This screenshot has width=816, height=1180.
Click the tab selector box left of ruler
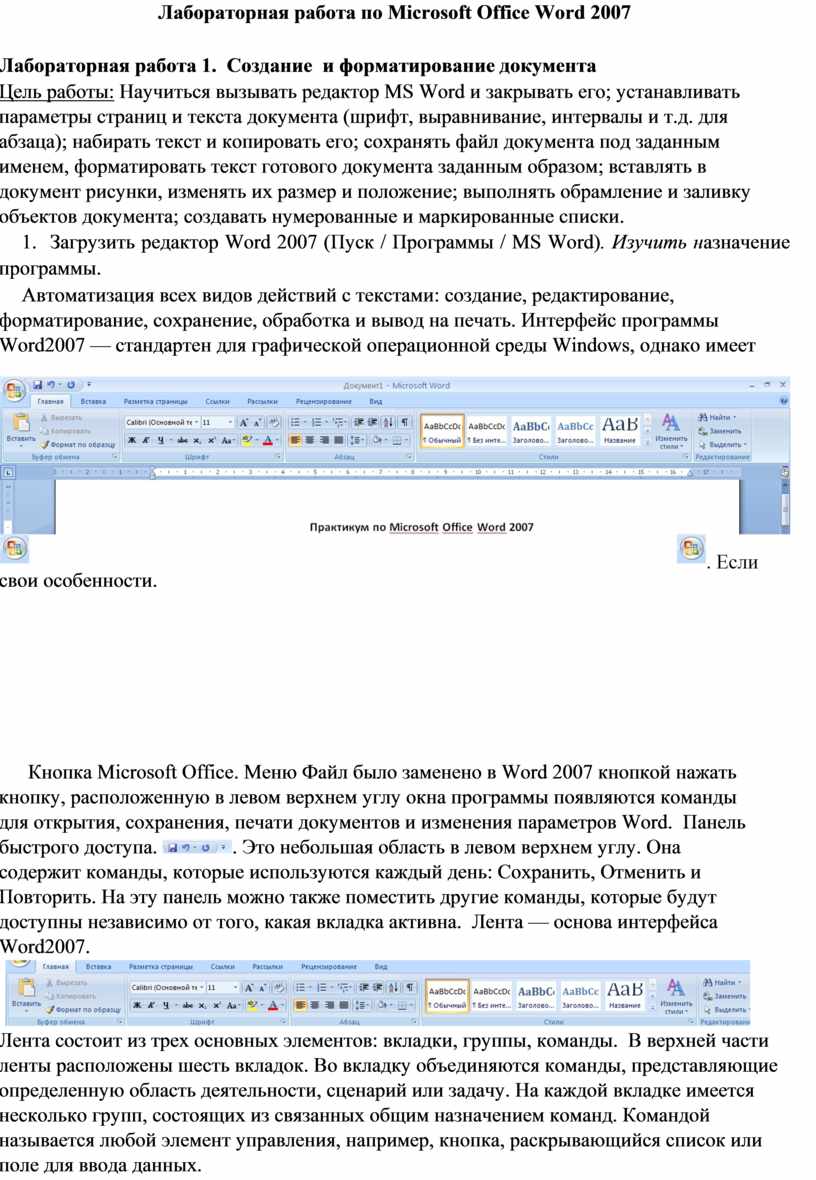tap(8, 473)
